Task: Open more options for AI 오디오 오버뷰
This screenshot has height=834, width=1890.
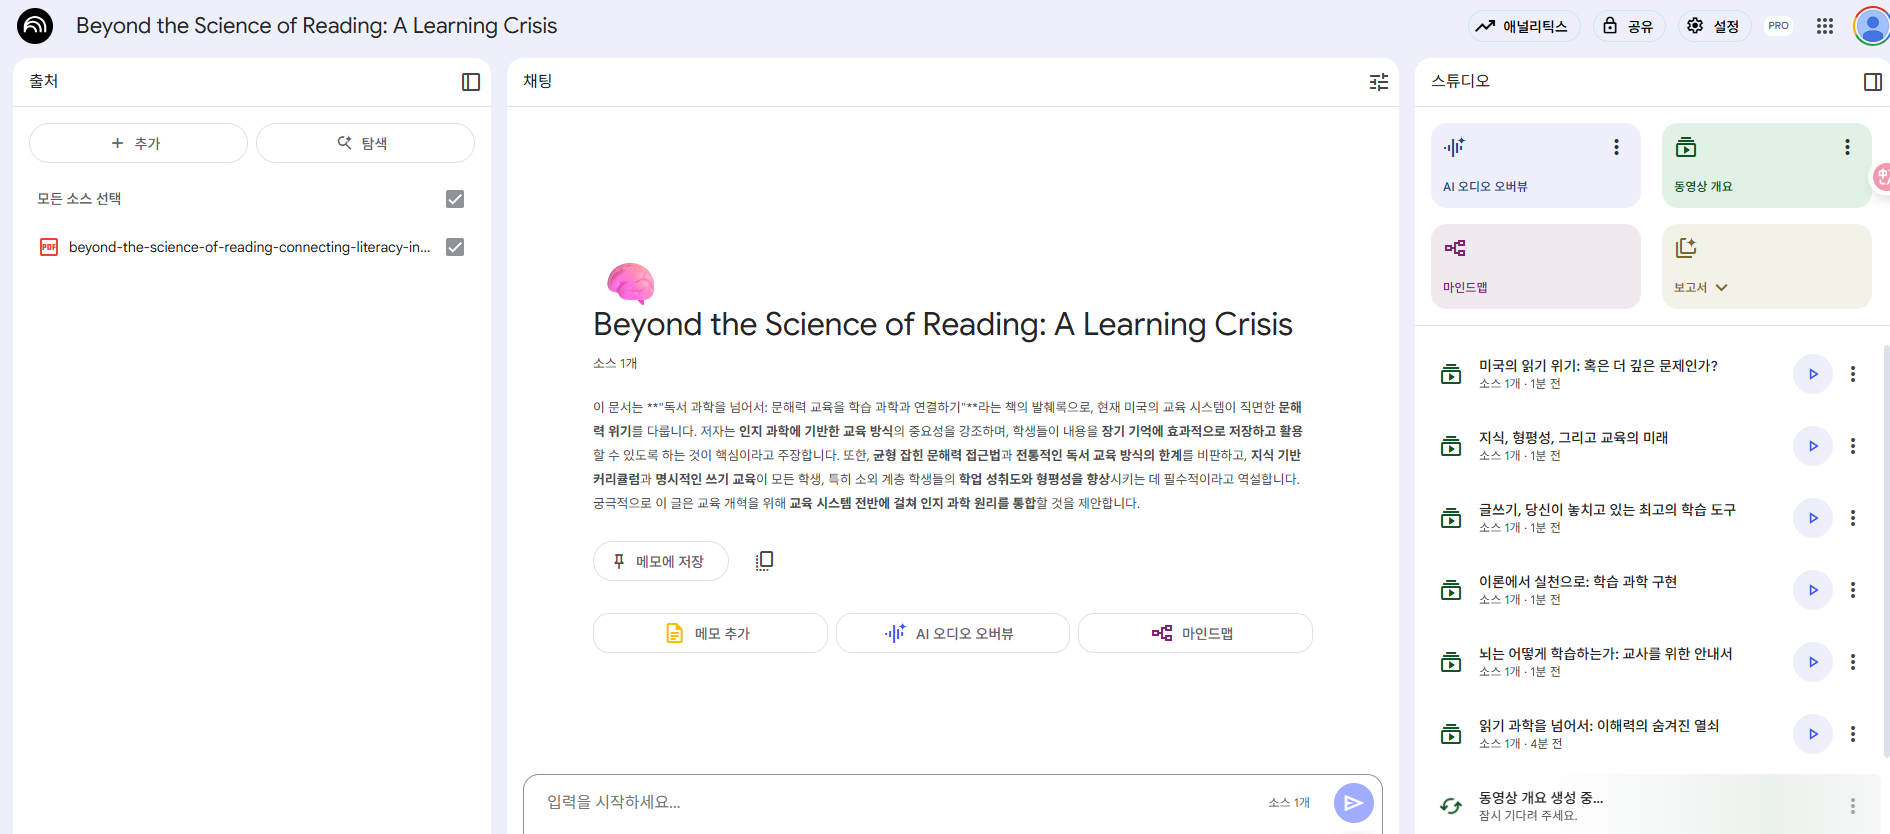Action: [1616, 147]
